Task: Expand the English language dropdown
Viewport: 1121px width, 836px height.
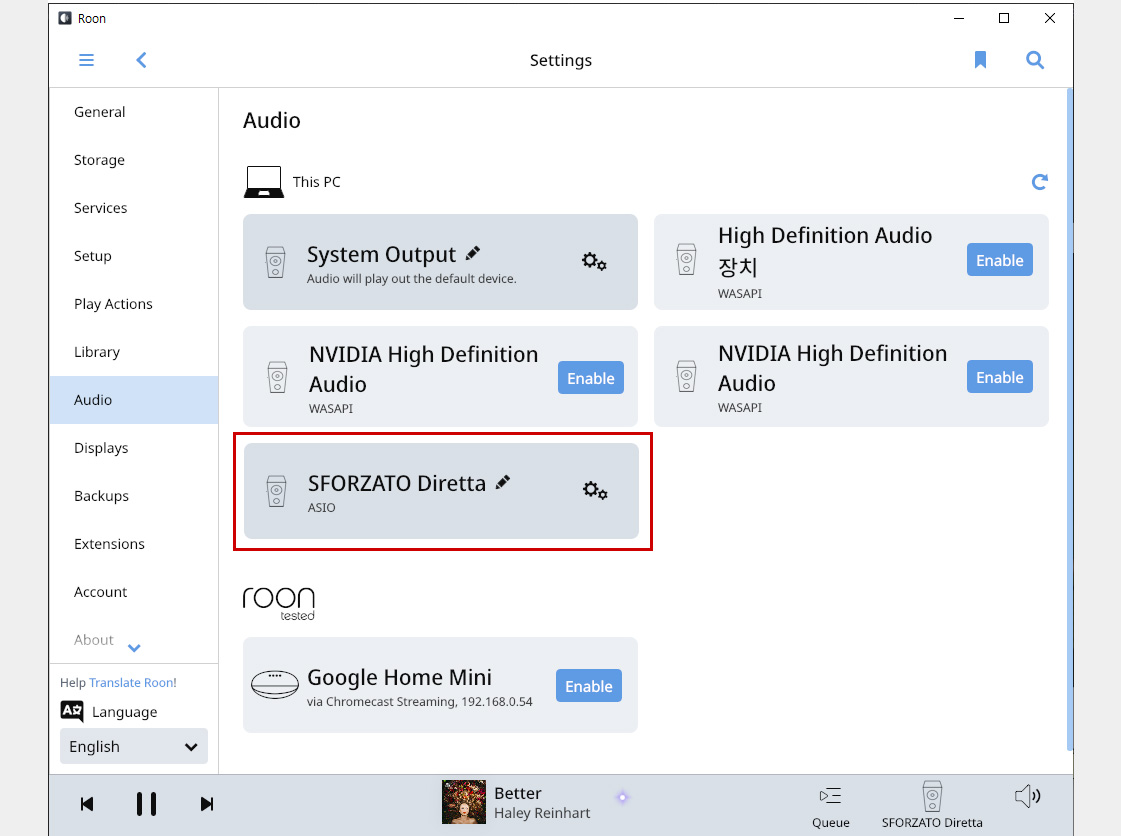Action: [x=134, y=746]
